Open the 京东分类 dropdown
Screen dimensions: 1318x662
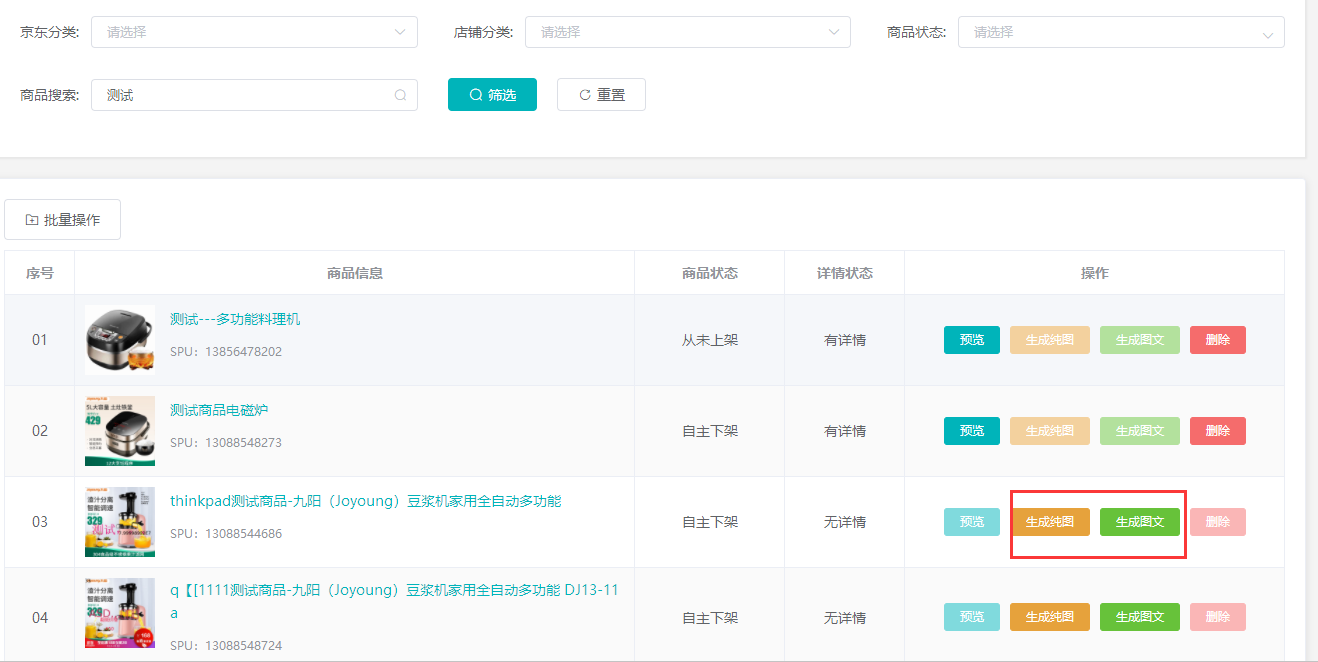pos(254,32)
